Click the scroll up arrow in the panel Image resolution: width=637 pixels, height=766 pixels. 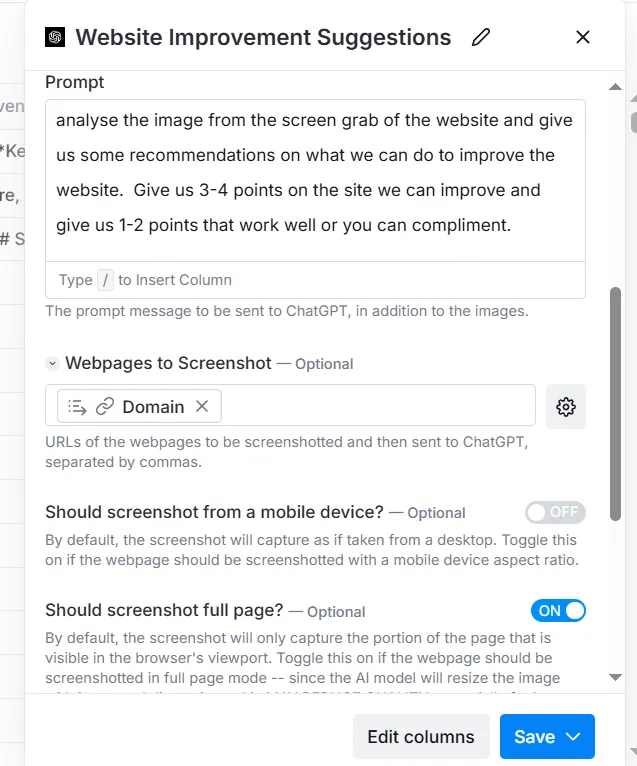pyautogui.click(x=616, y=87)
